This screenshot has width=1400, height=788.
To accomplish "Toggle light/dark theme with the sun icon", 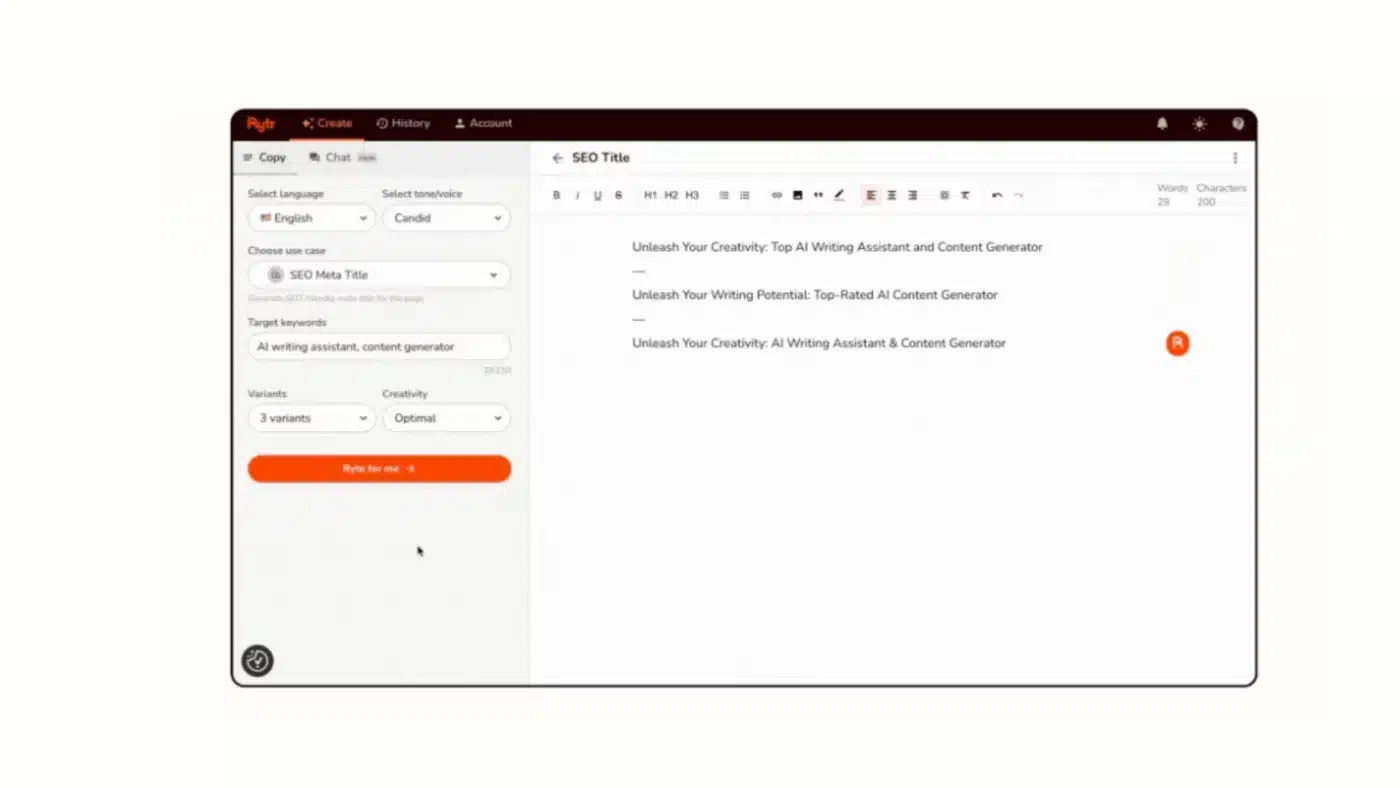I will pos(1199,124).
